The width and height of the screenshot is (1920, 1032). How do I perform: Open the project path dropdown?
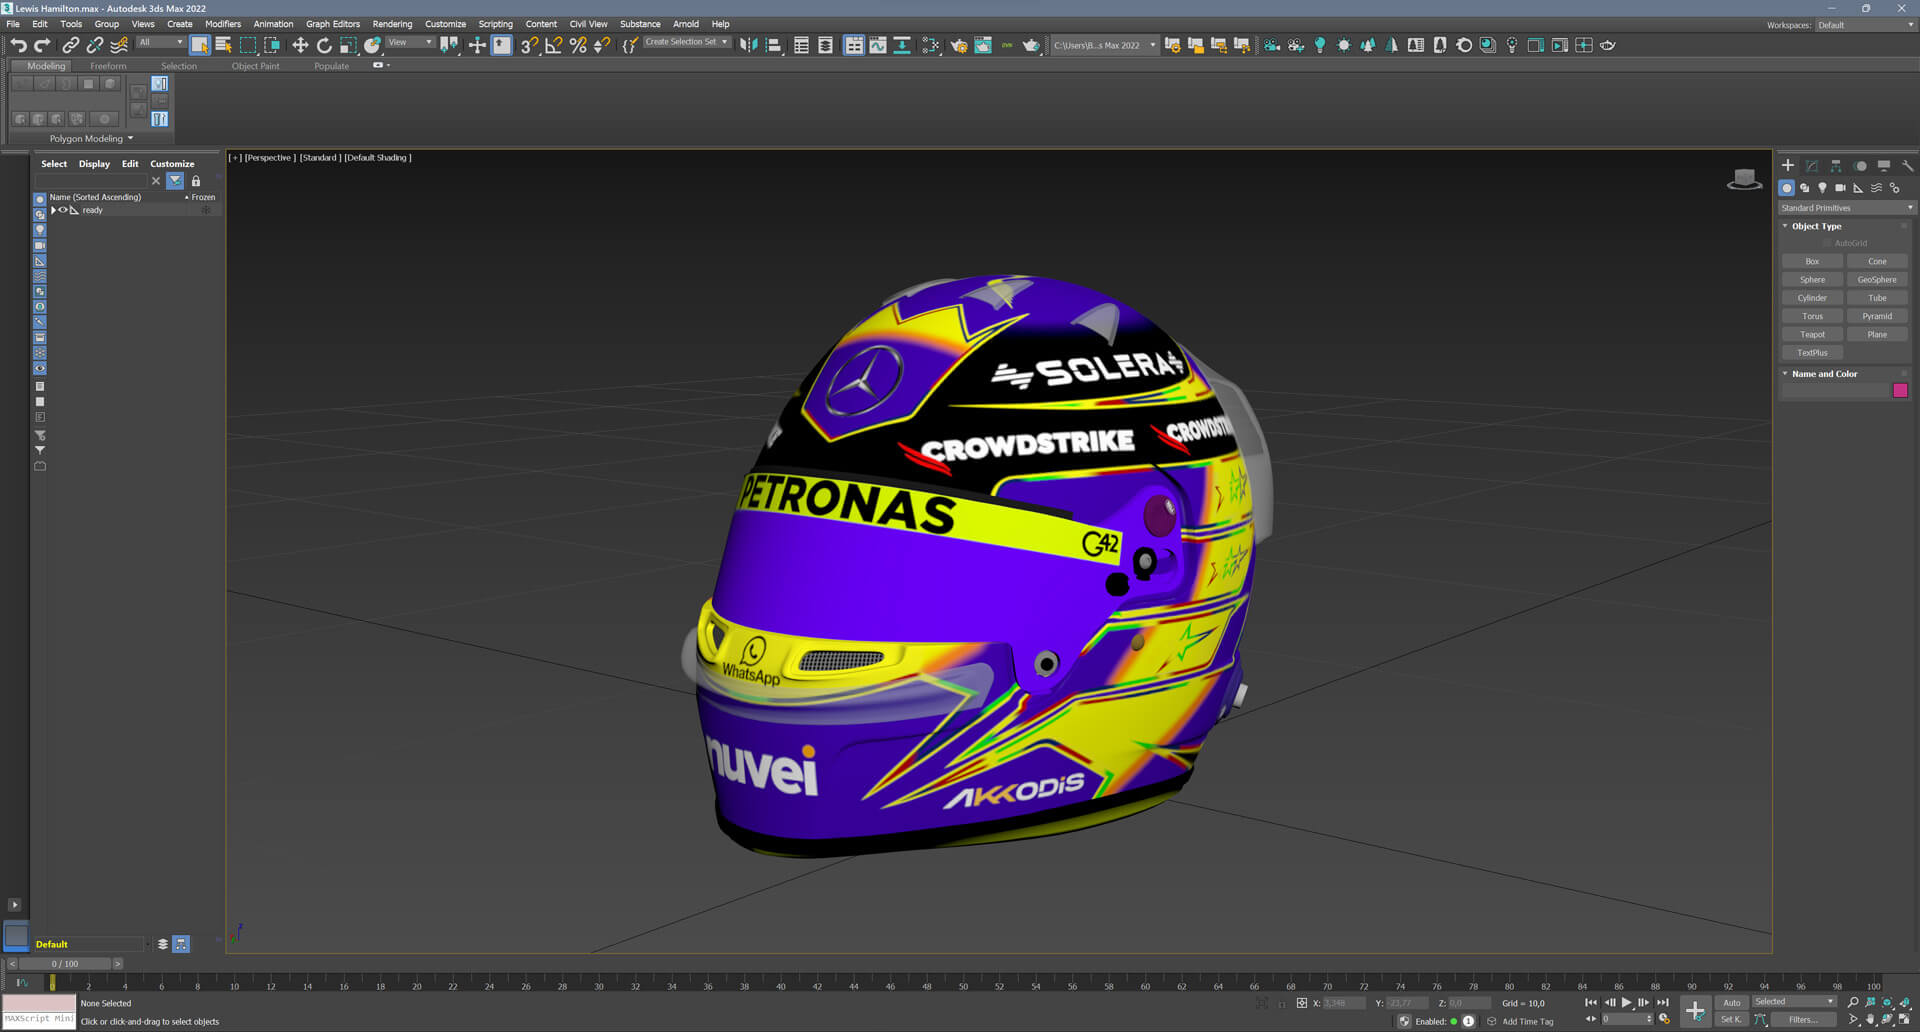click(1104, 45)
